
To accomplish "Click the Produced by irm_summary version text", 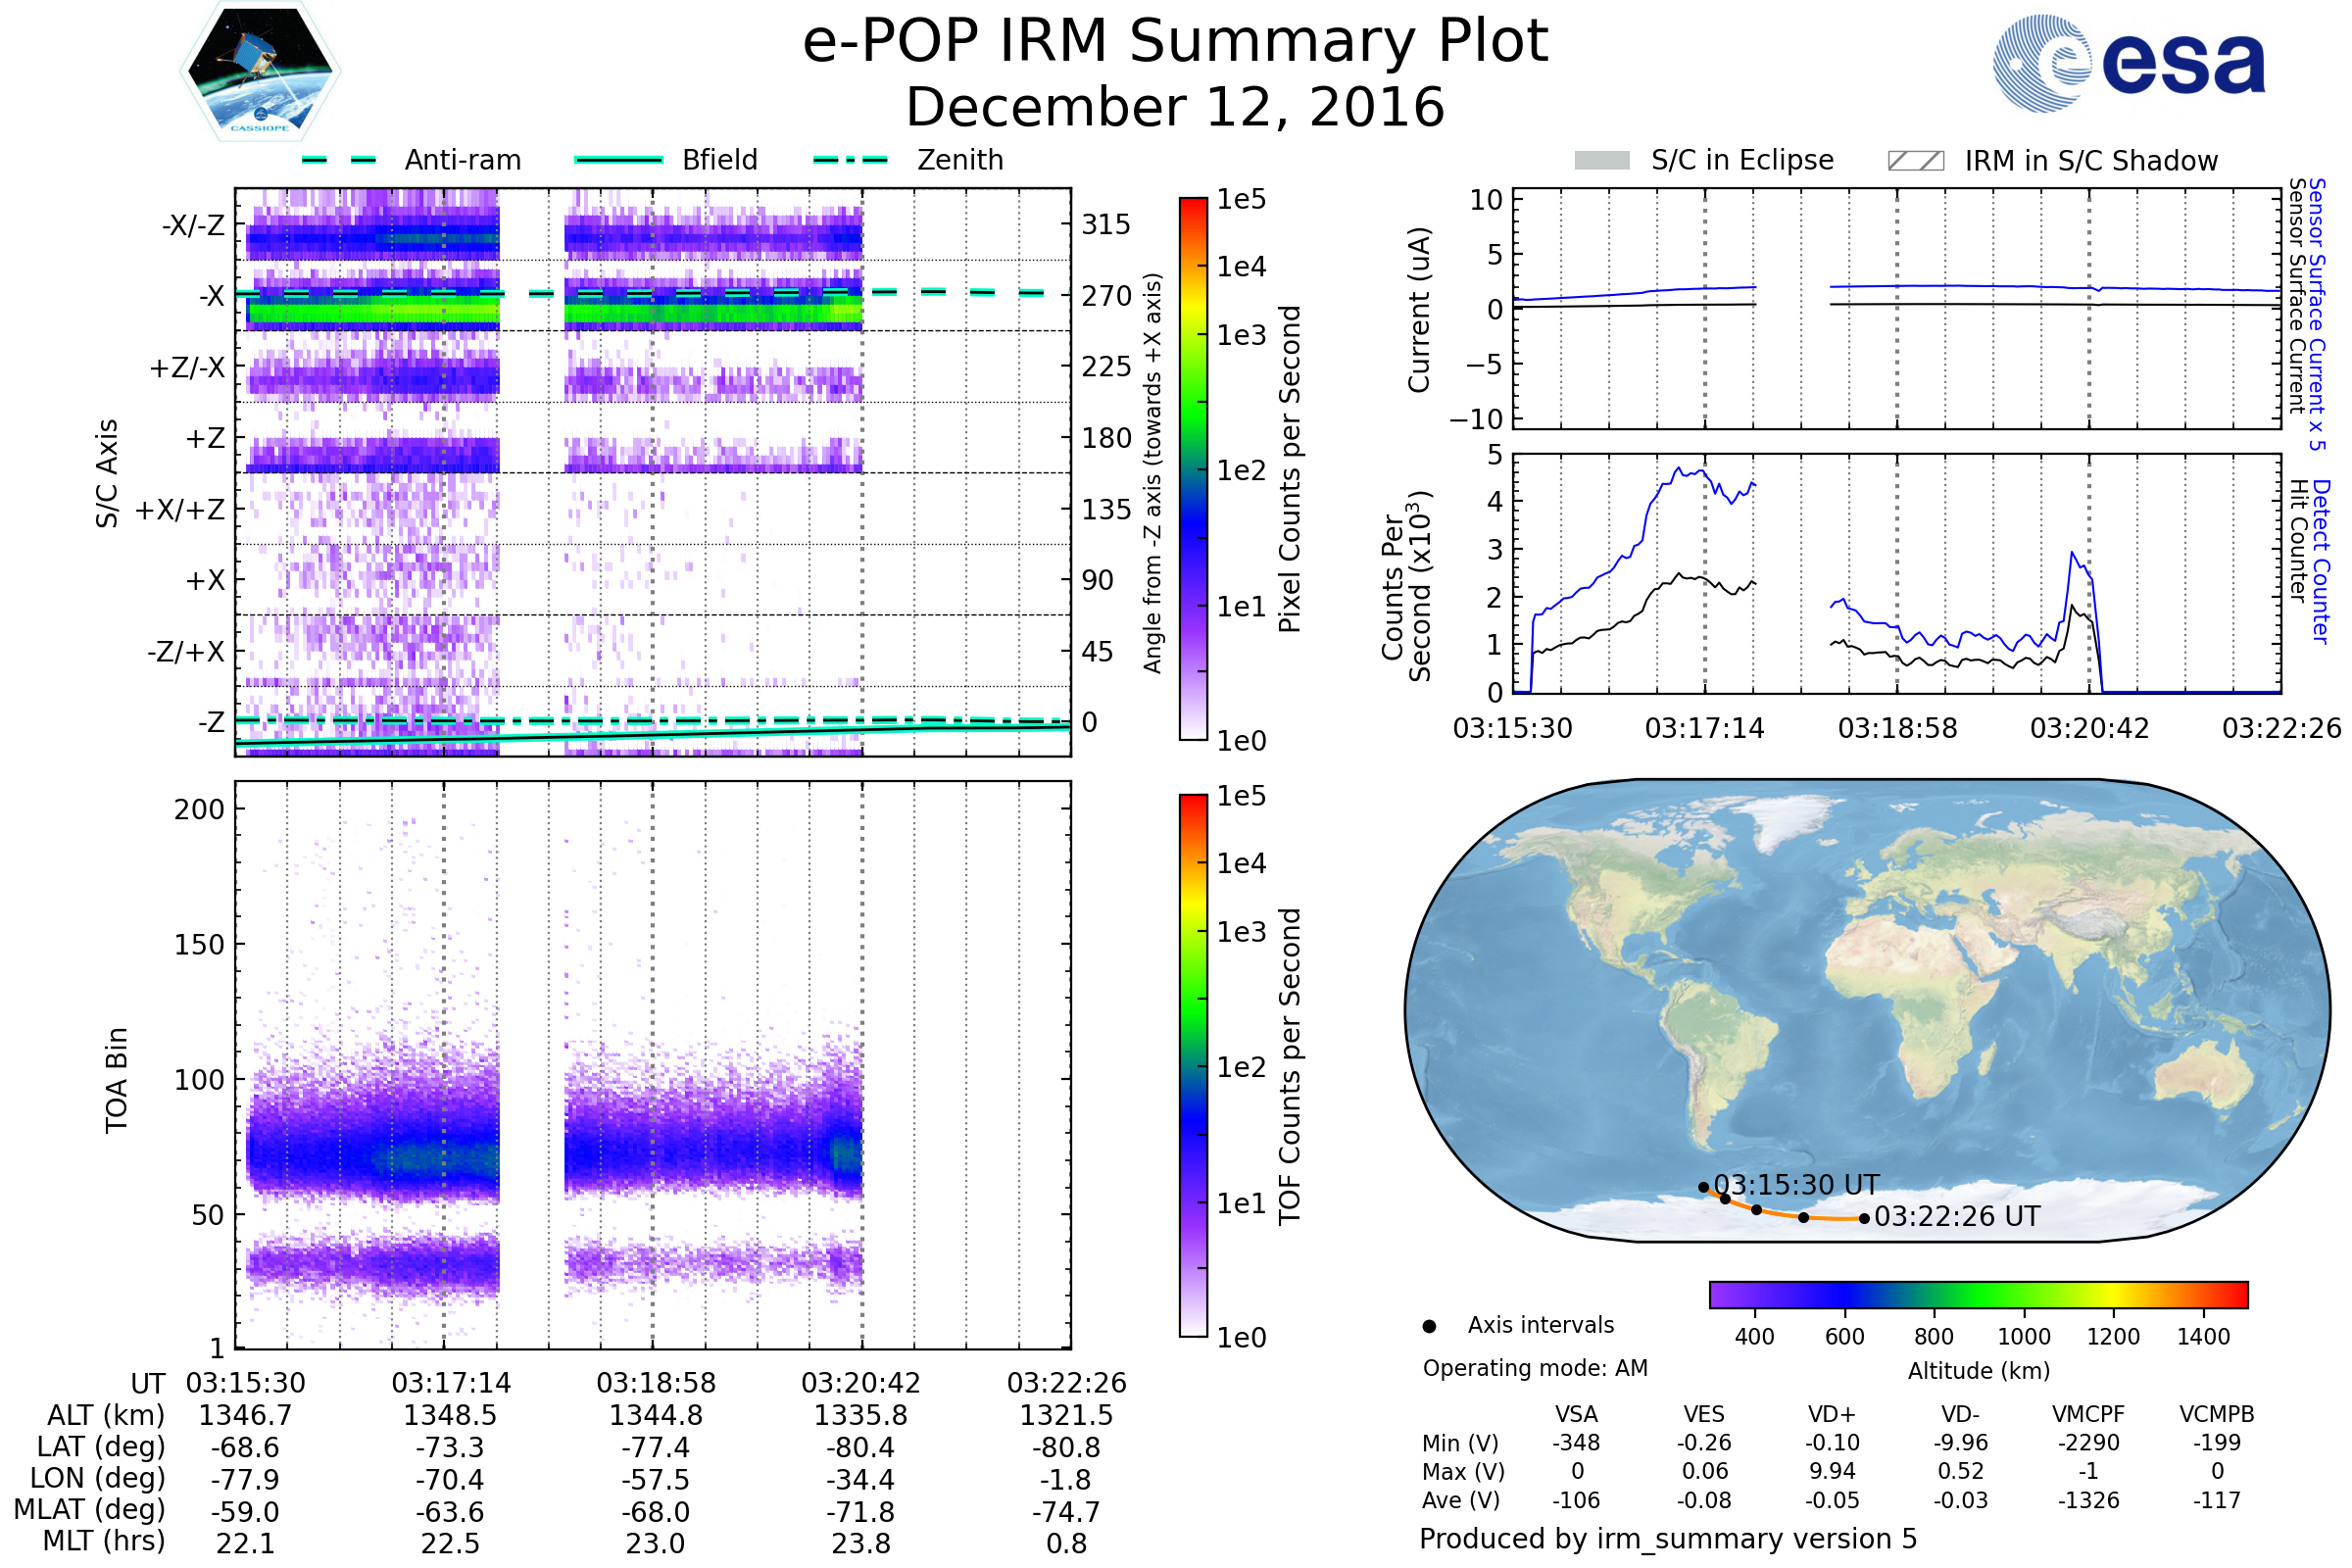I will tap(1667, 1539).
